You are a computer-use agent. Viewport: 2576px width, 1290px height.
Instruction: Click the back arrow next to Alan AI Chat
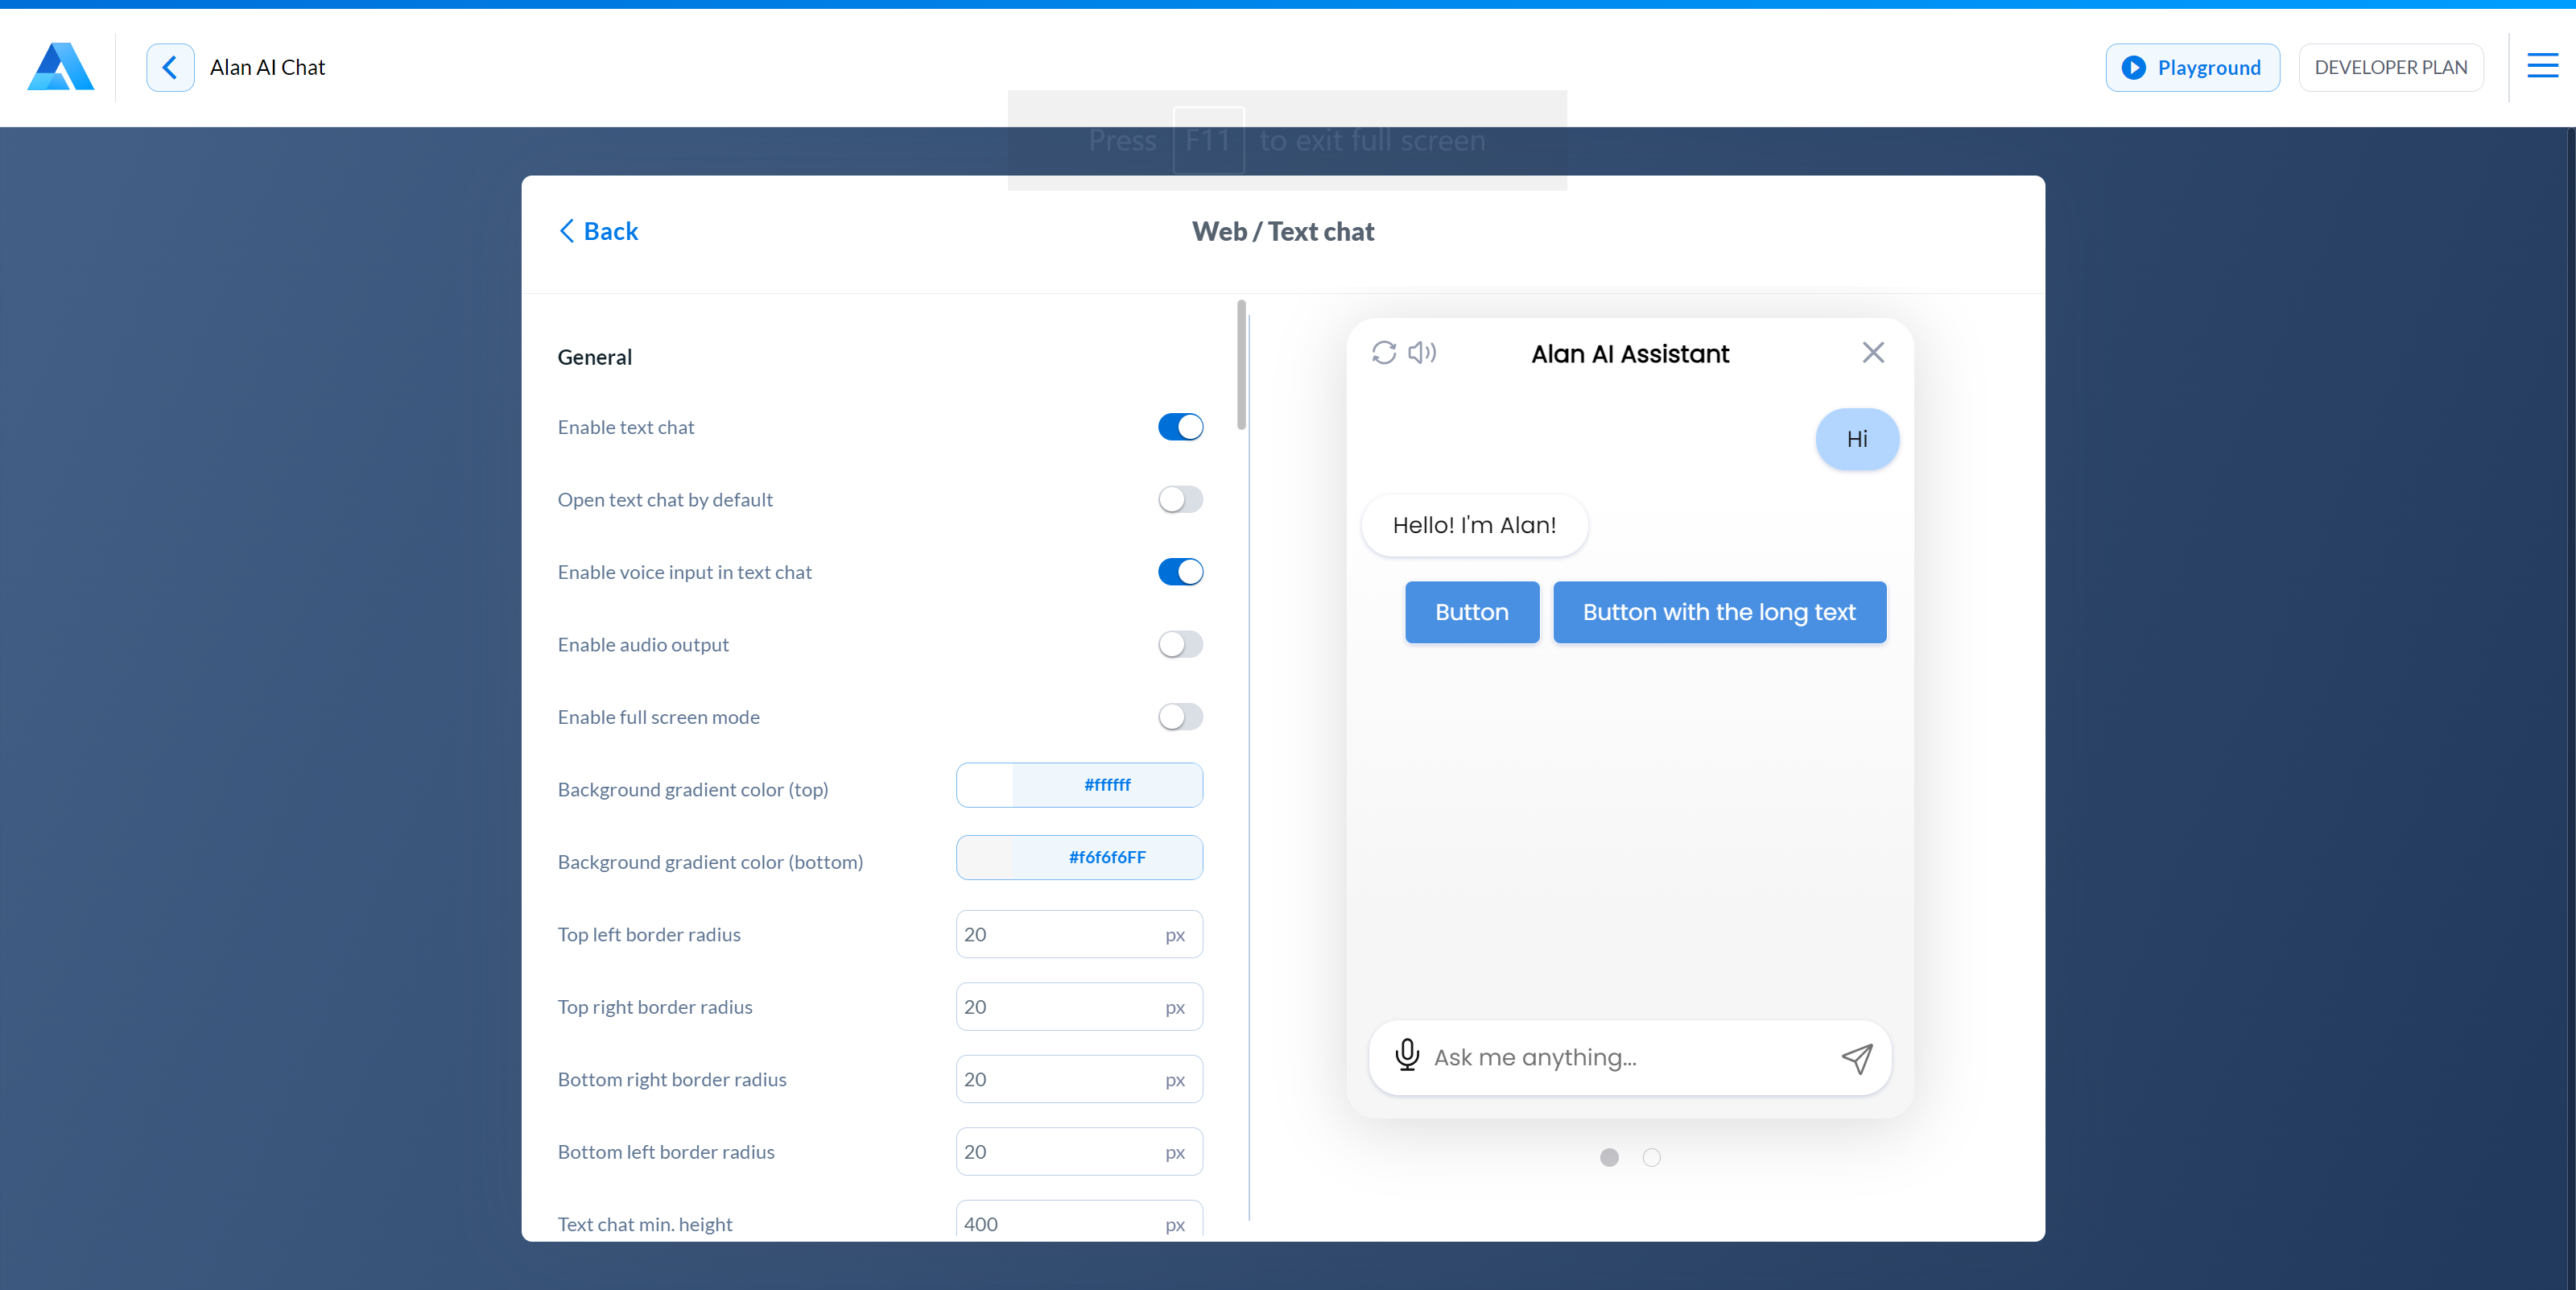point(170,67)
